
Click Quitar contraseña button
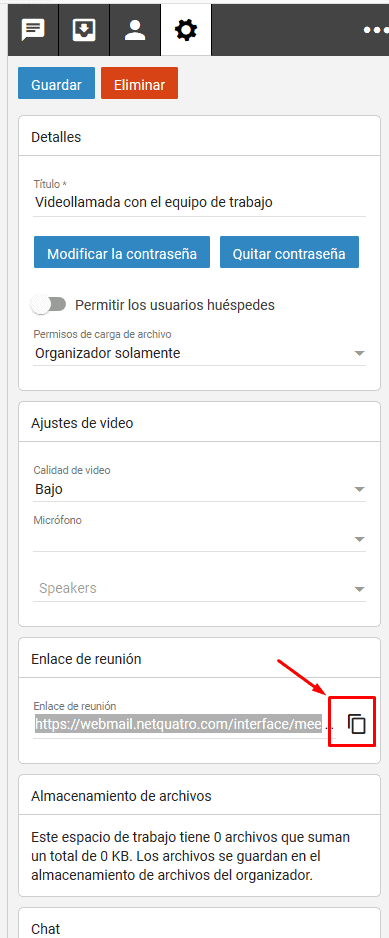(289, 253)
